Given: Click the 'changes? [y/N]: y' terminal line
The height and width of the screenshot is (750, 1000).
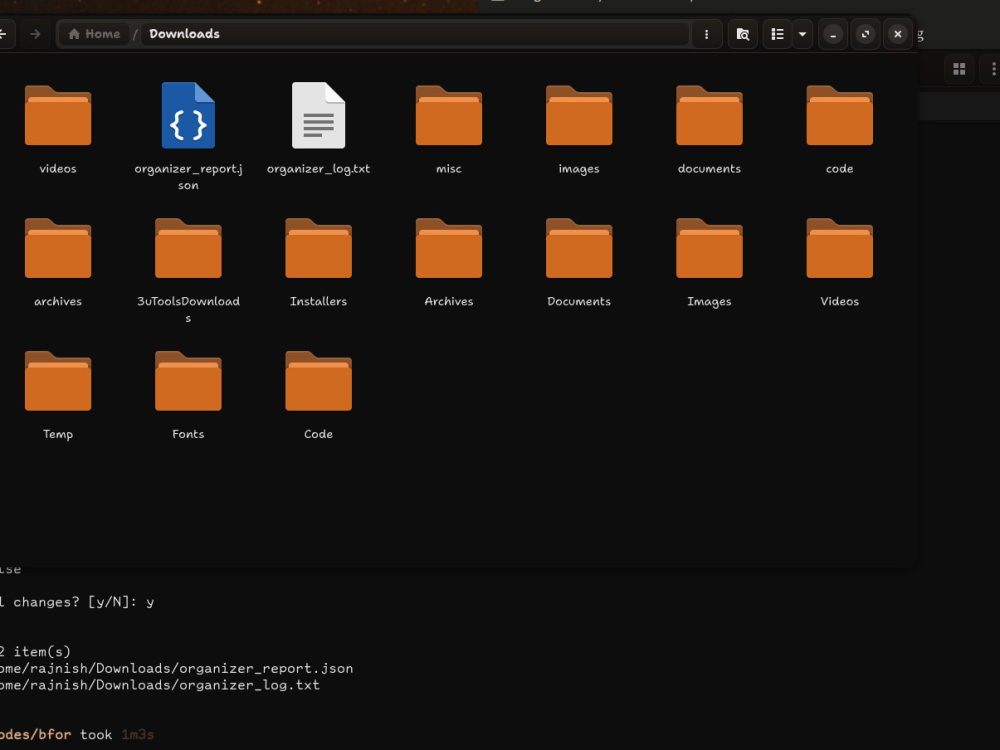Looking at the screenshot, I should [x=84, y=602].
